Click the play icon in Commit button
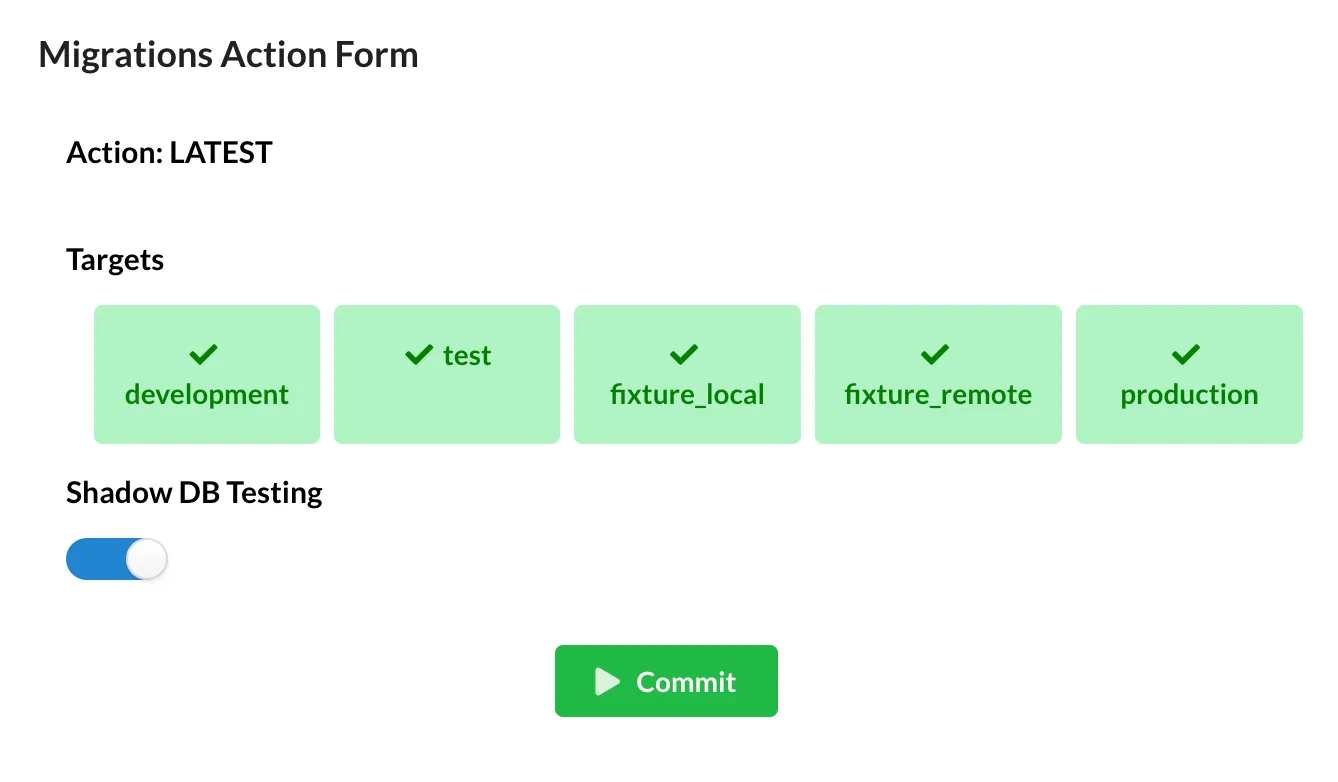The height and width of the screenshot is (782, 1338). point(607,682)
